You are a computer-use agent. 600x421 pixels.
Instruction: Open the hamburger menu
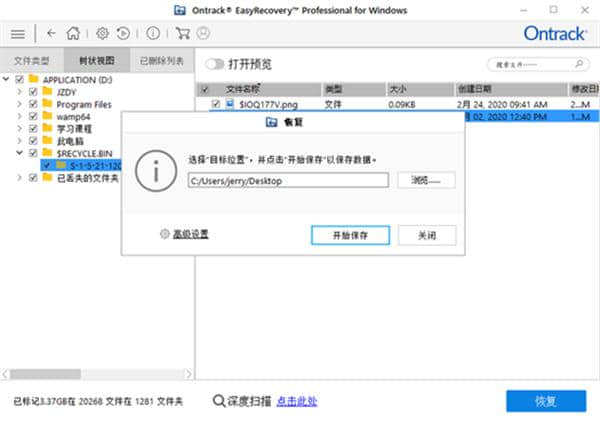(x=17, y=33)
